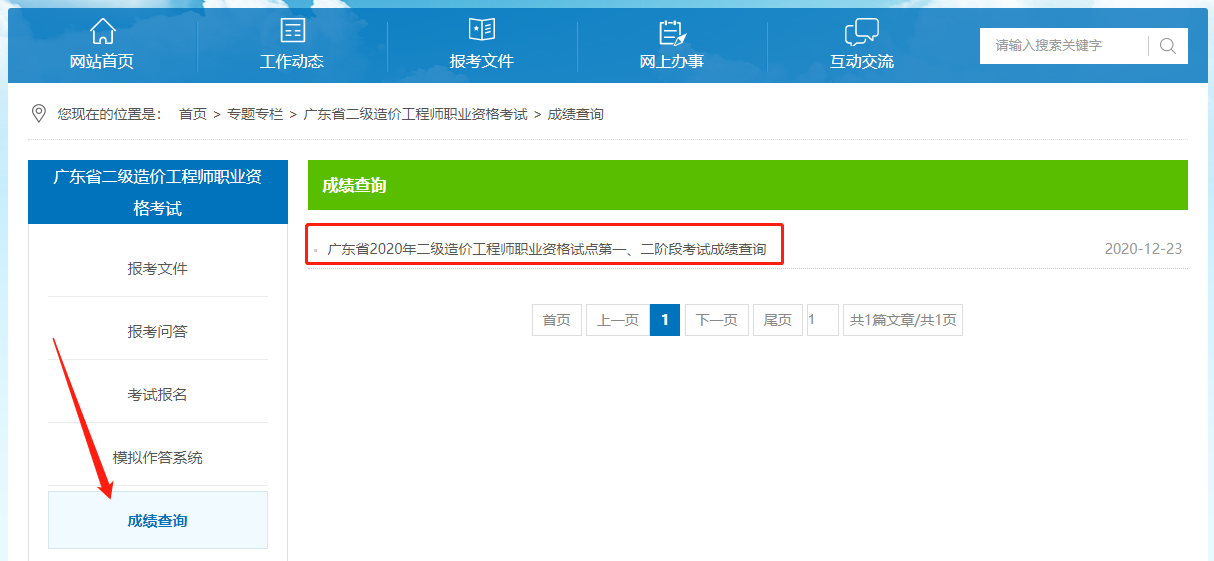The height and width of the screenshot is (561, 1214).
Task: Open 模拟作答系统 from the sidebar
Action: pos(157,457)
